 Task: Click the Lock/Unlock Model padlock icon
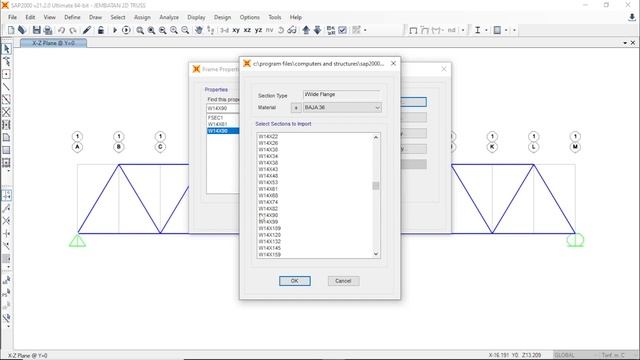click(x=100, y=30)
